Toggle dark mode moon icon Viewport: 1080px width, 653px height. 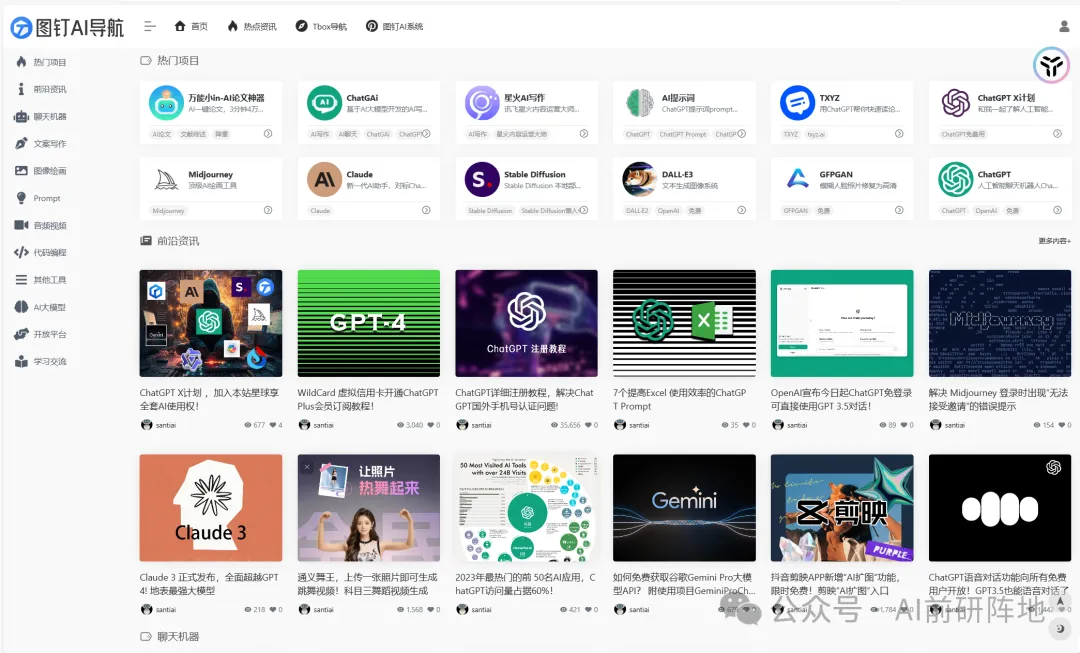click(x=1060, y=629)
